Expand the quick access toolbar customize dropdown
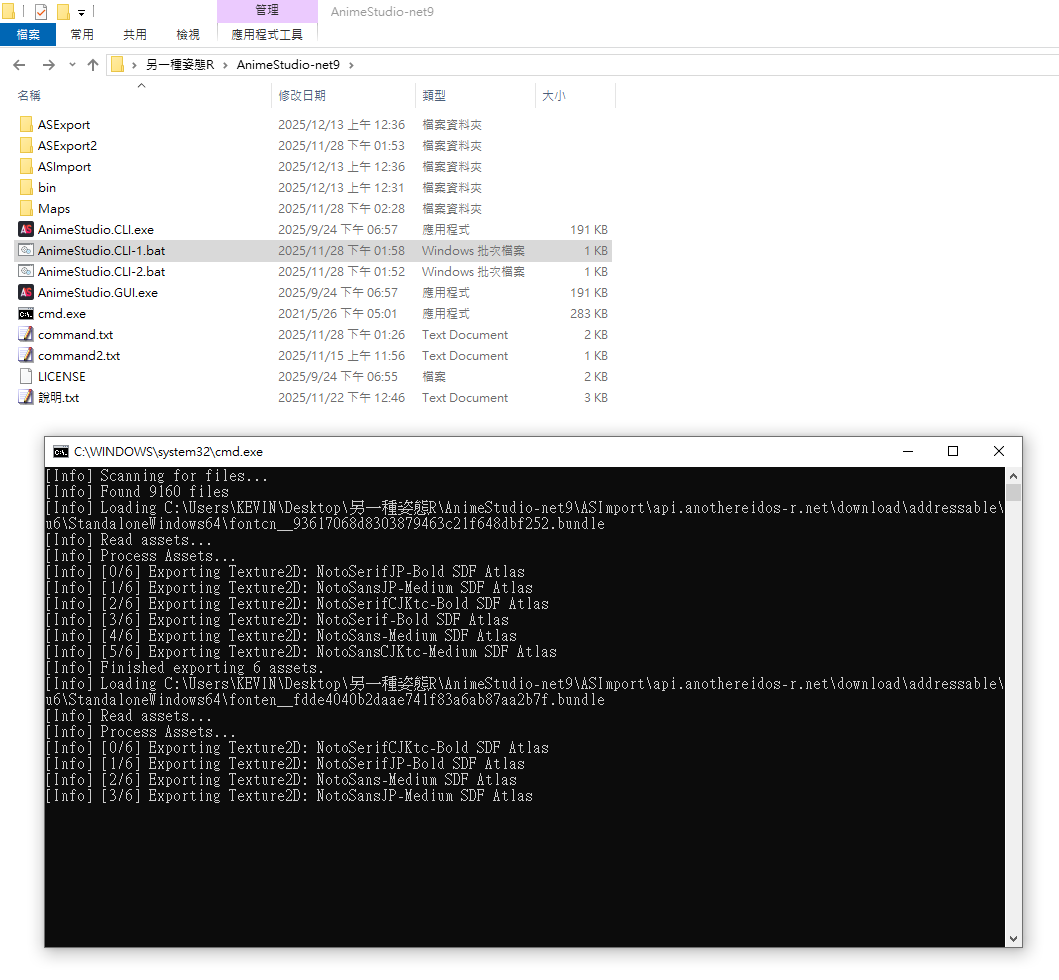The height and width of the screenshot is (980, 1059). tap(82, 13)
